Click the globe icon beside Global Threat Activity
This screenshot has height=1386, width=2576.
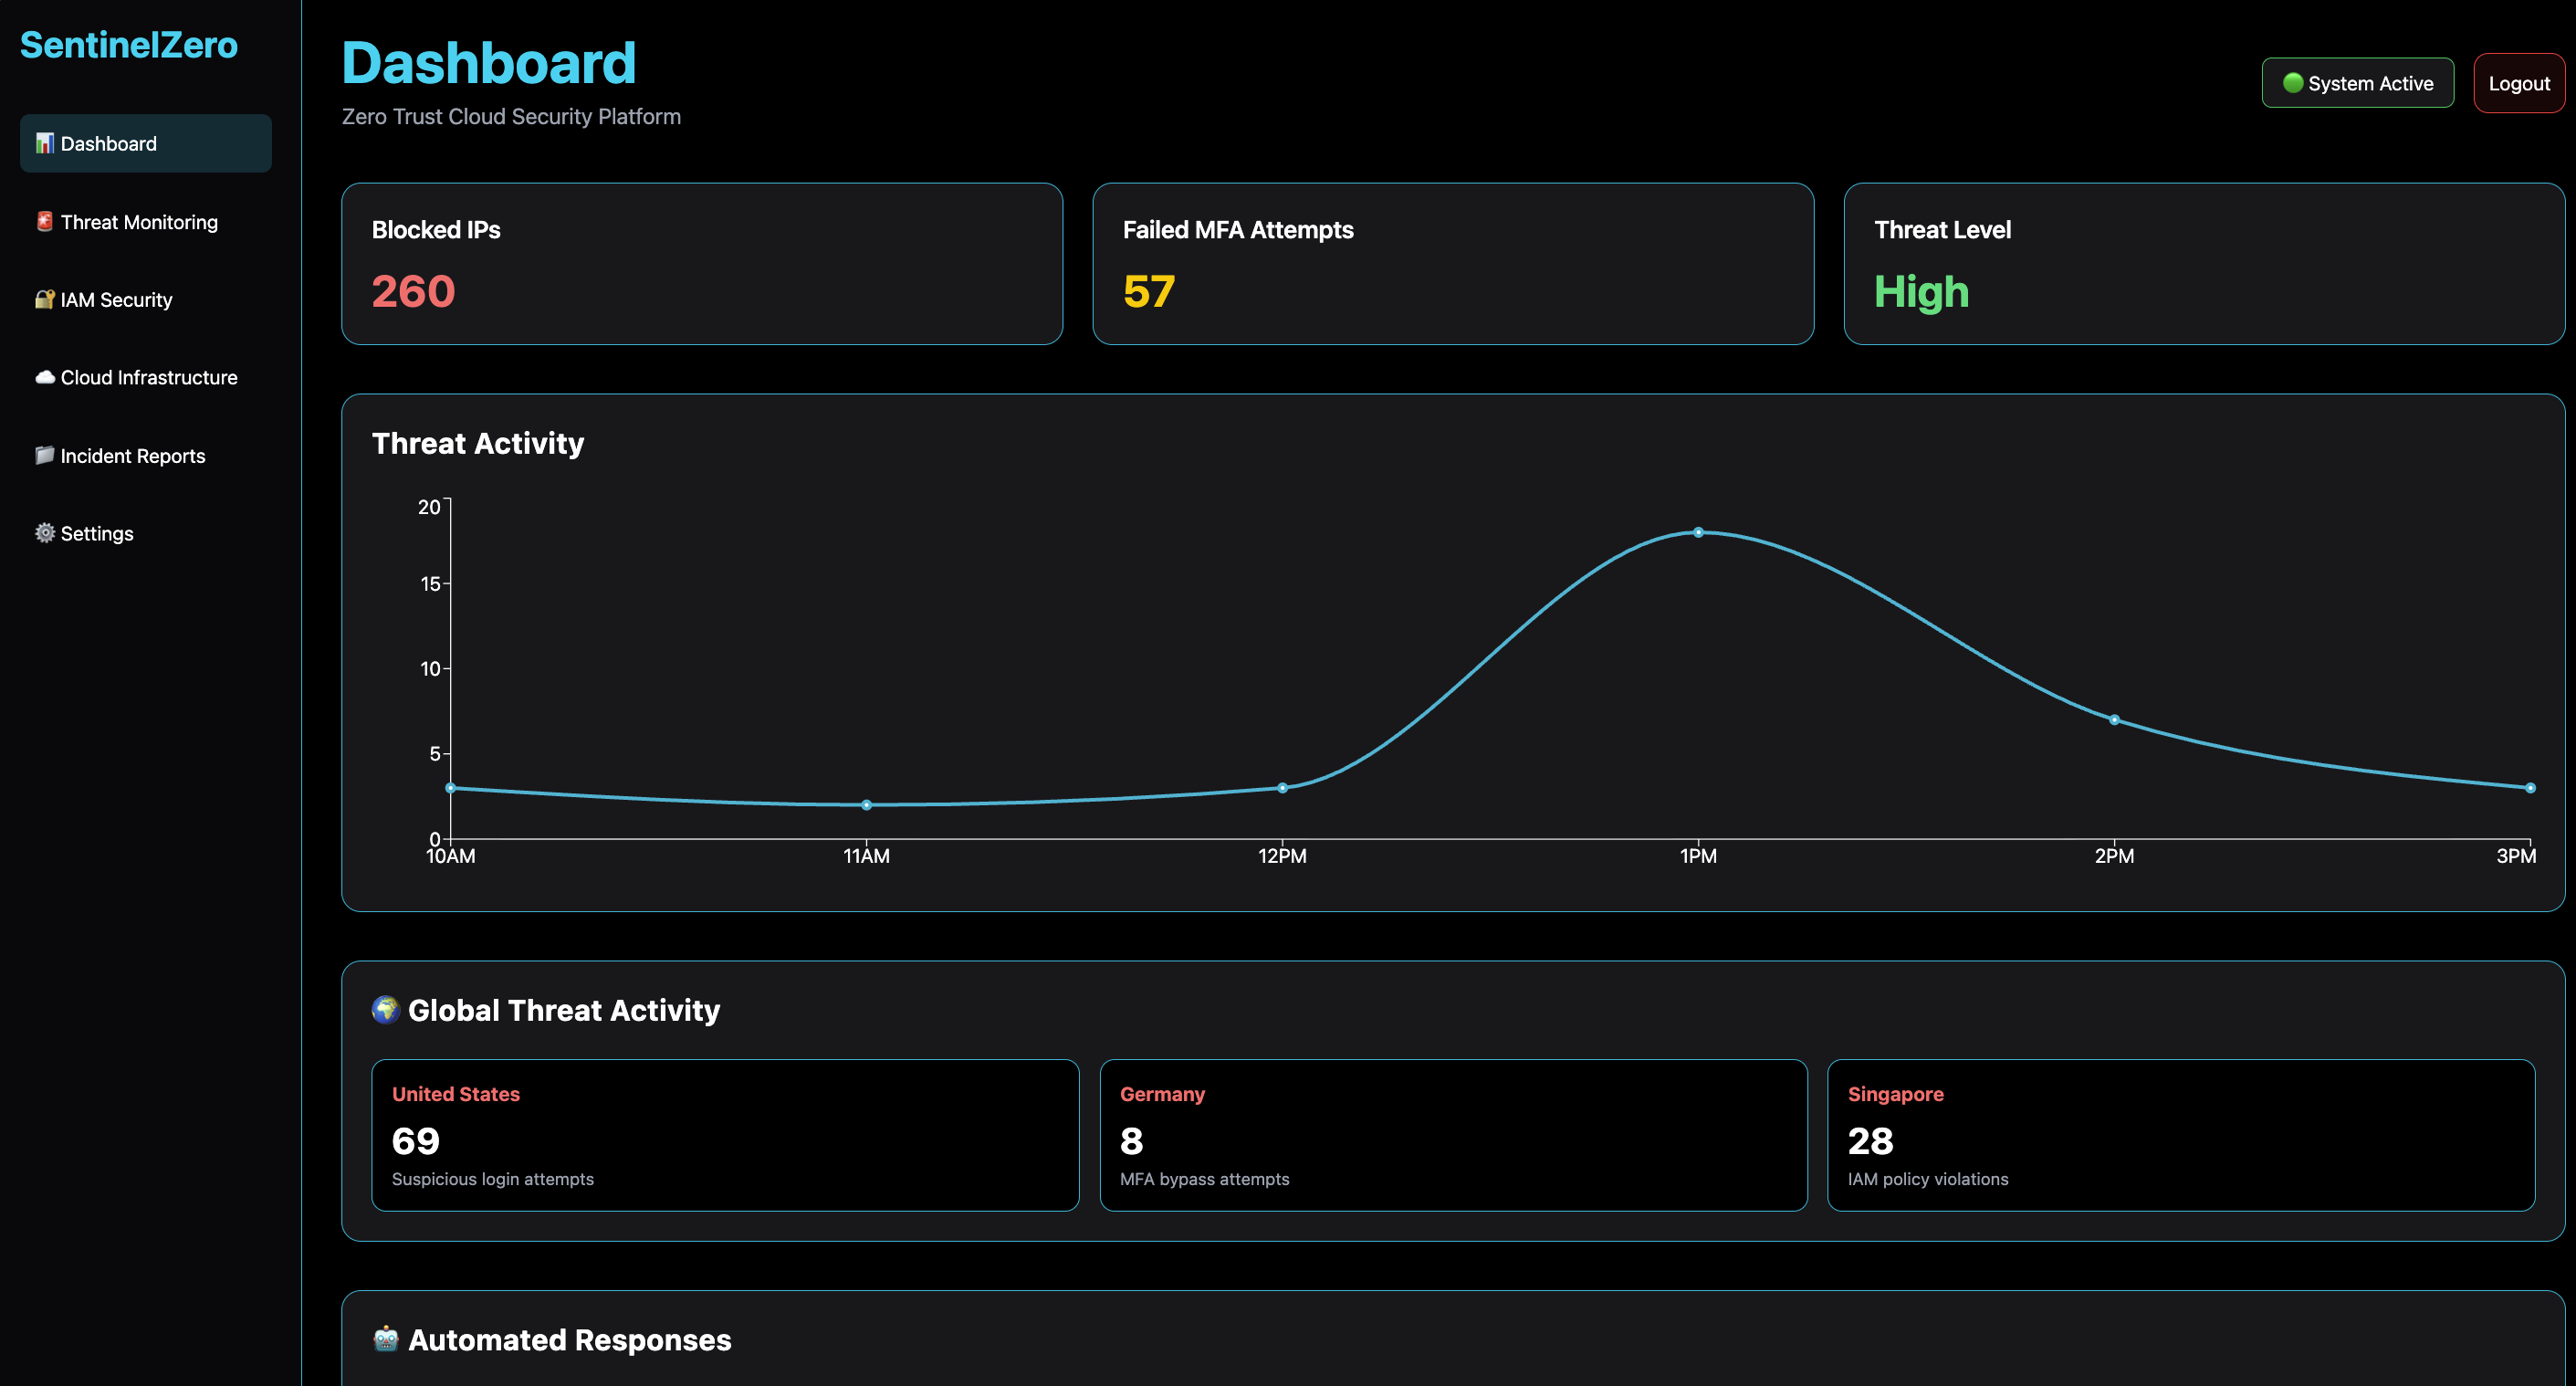tap(386, 1010)
